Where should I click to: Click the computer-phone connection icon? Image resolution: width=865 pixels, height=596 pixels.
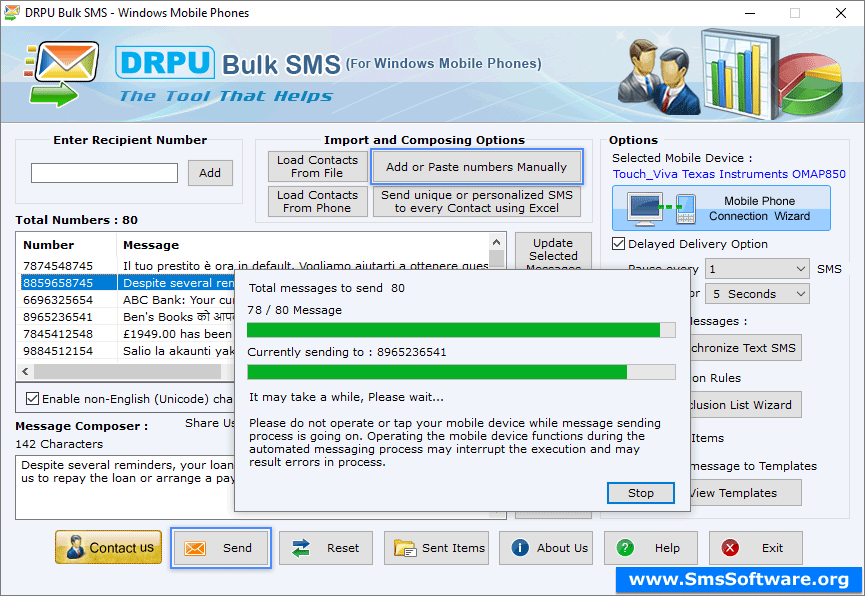point(663,209)
